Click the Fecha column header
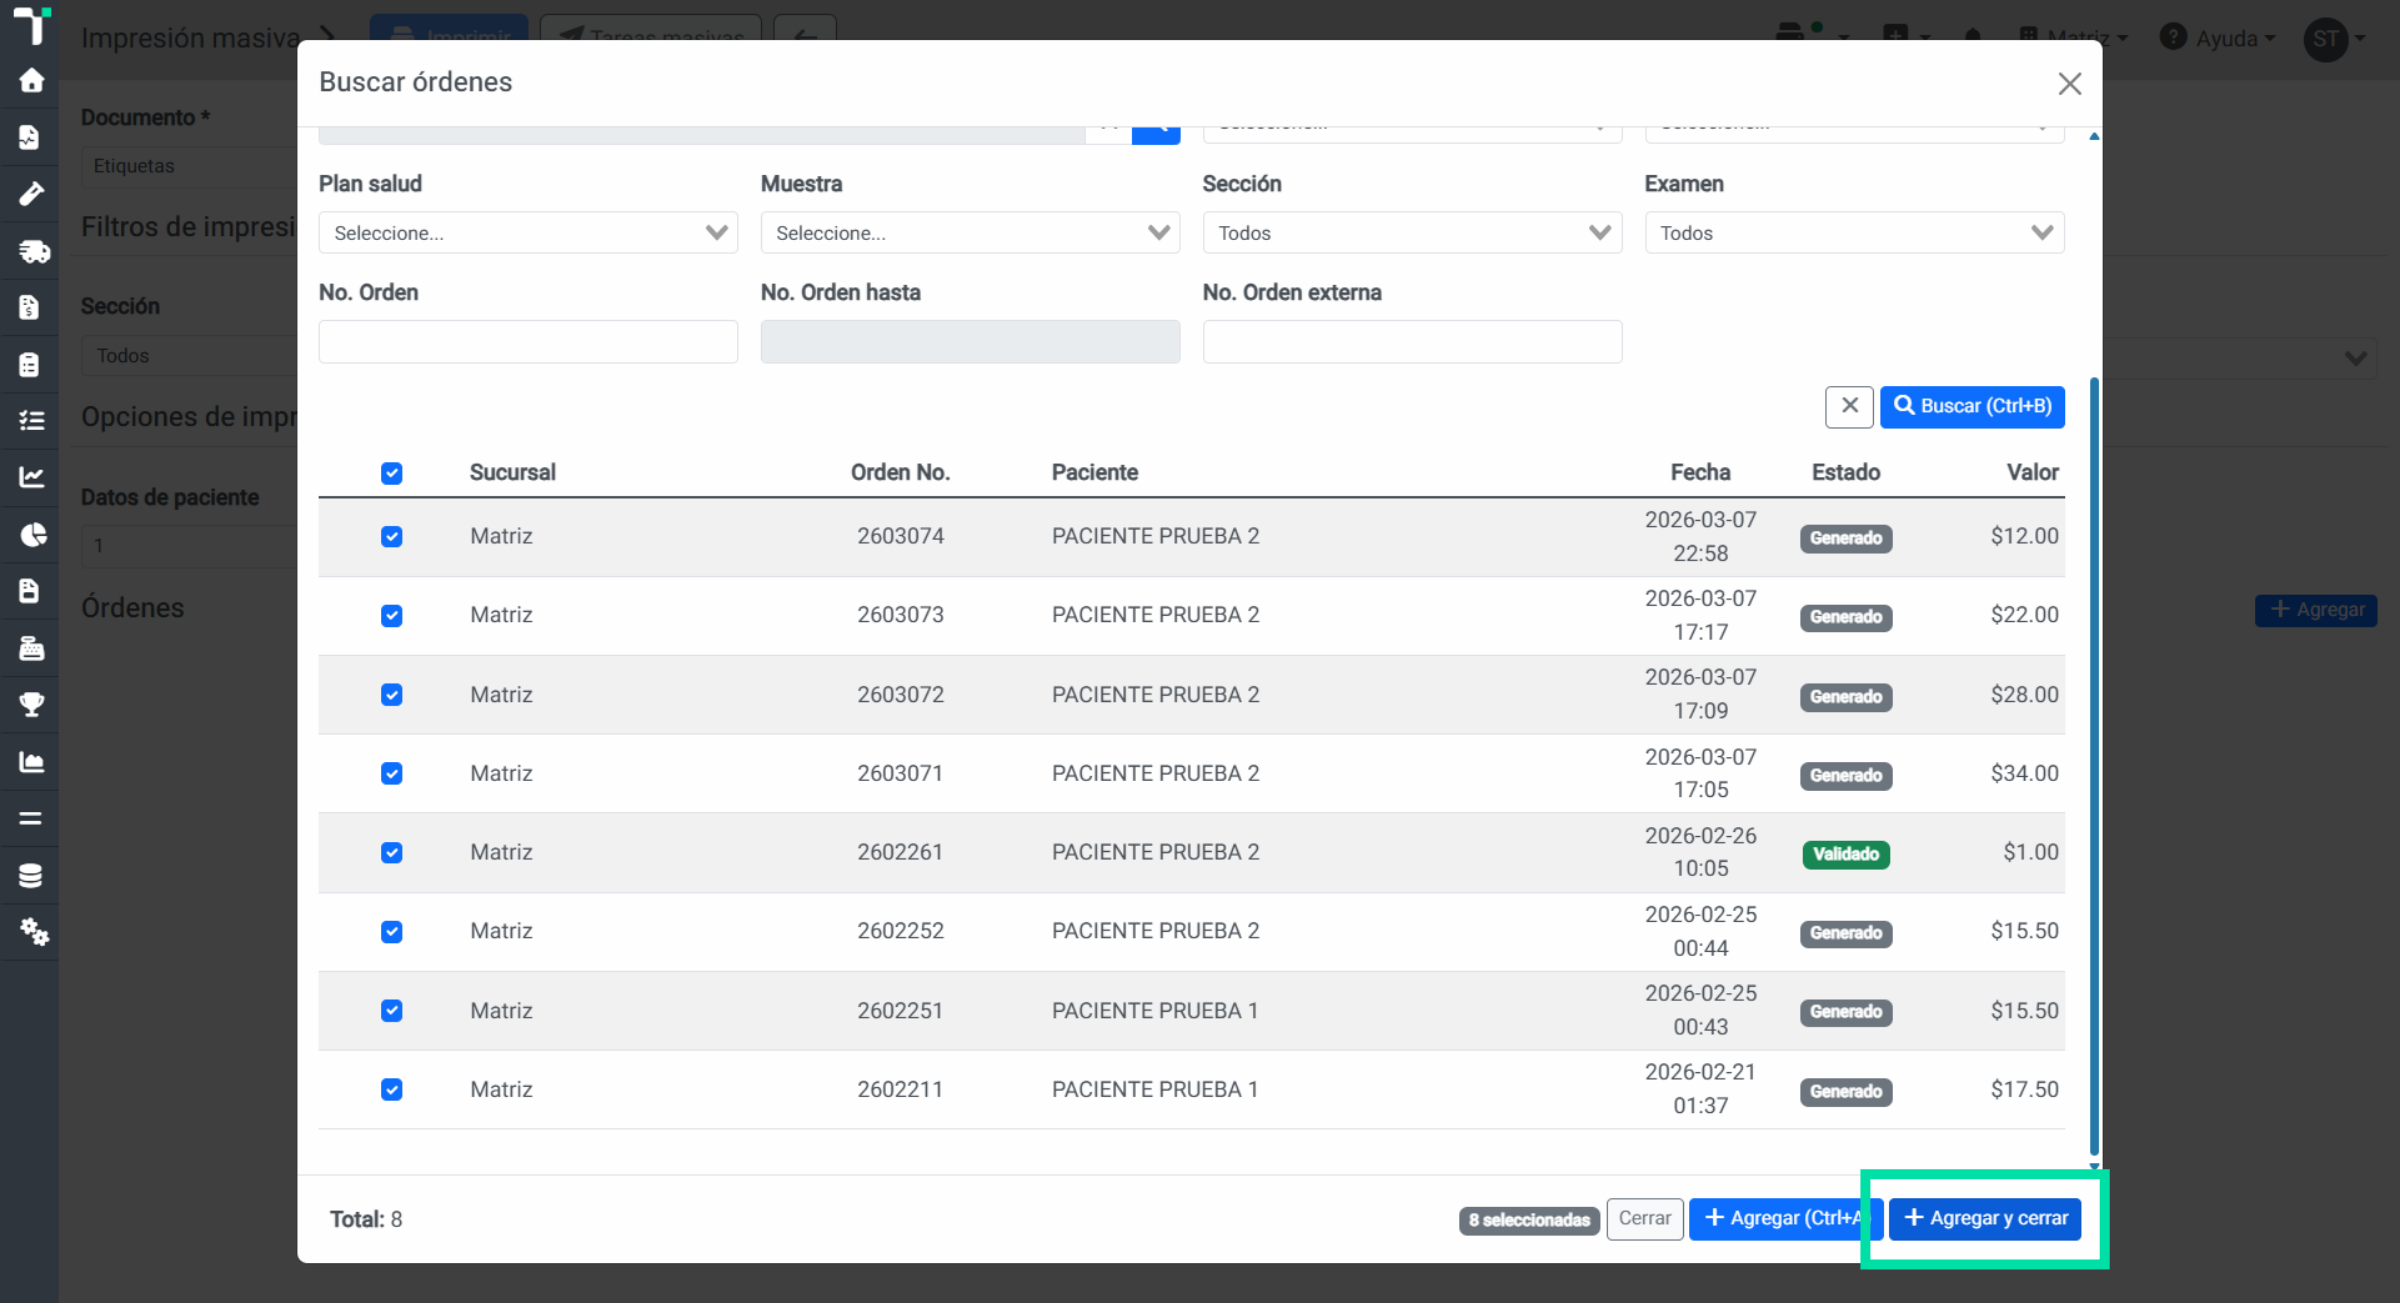 [x=1700, y=472]
